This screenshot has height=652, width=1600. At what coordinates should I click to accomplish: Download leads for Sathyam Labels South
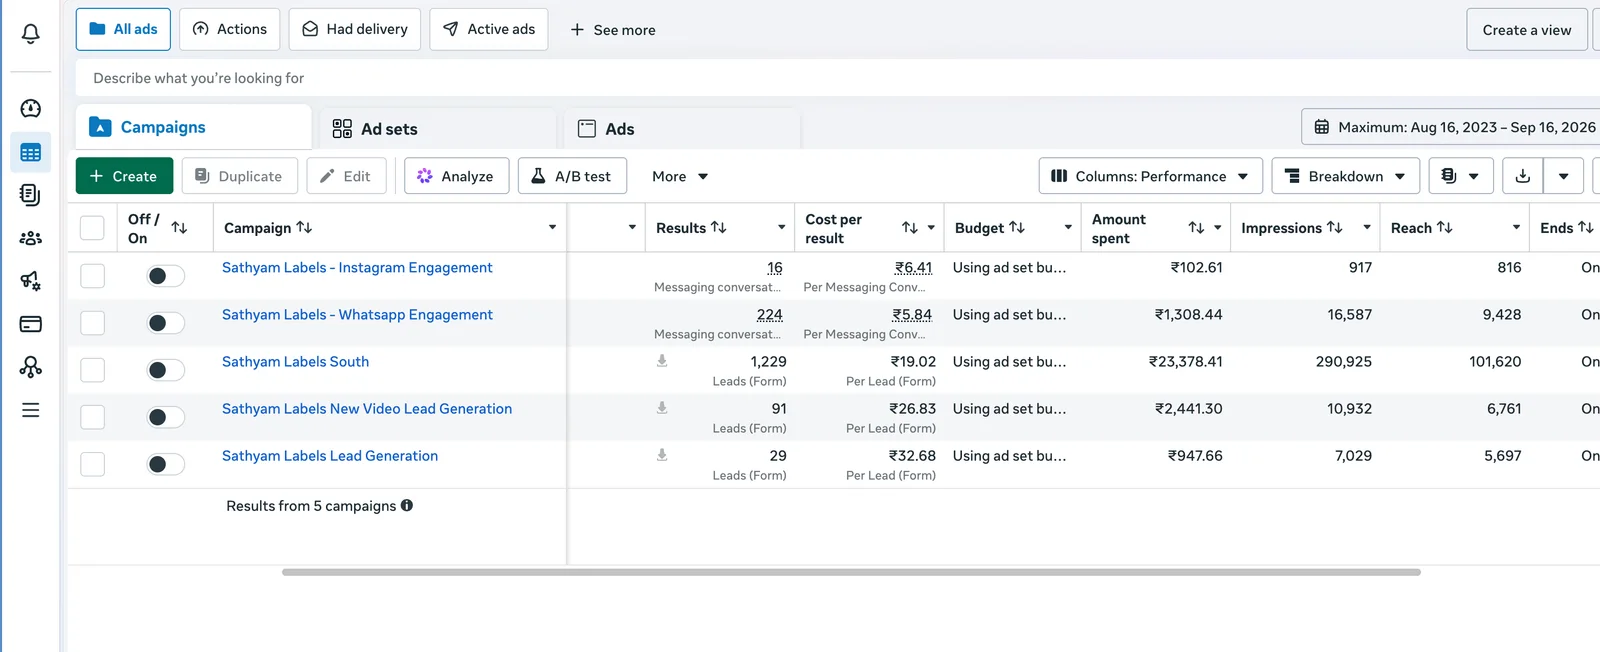click(x=662, y=361)
